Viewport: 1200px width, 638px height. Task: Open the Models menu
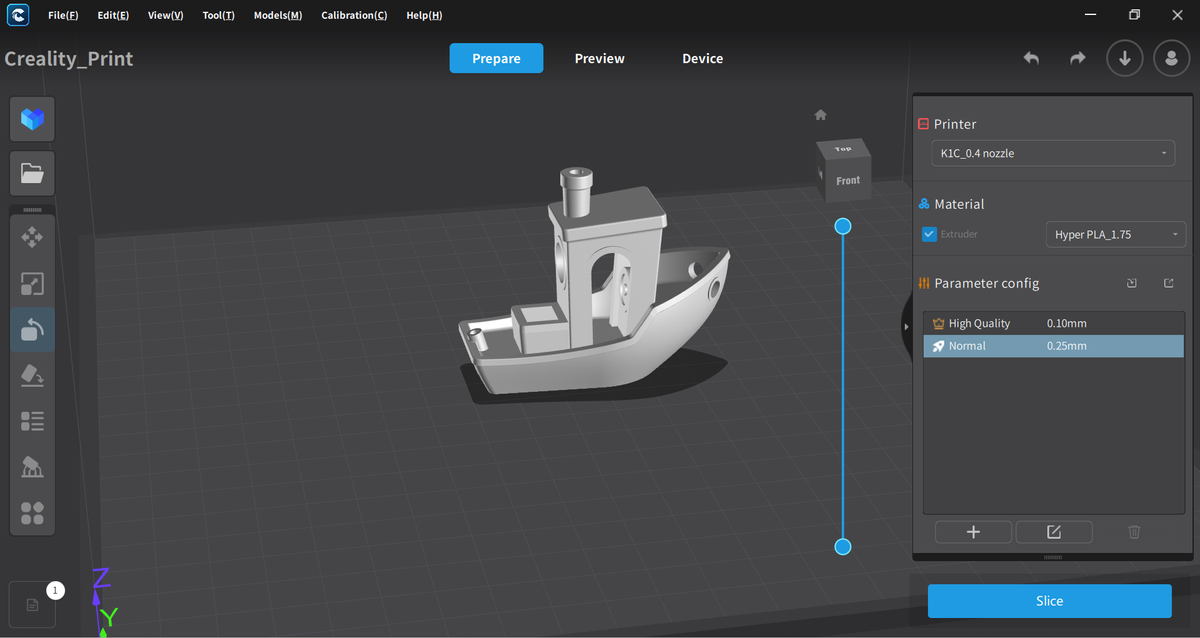point(278,15)
